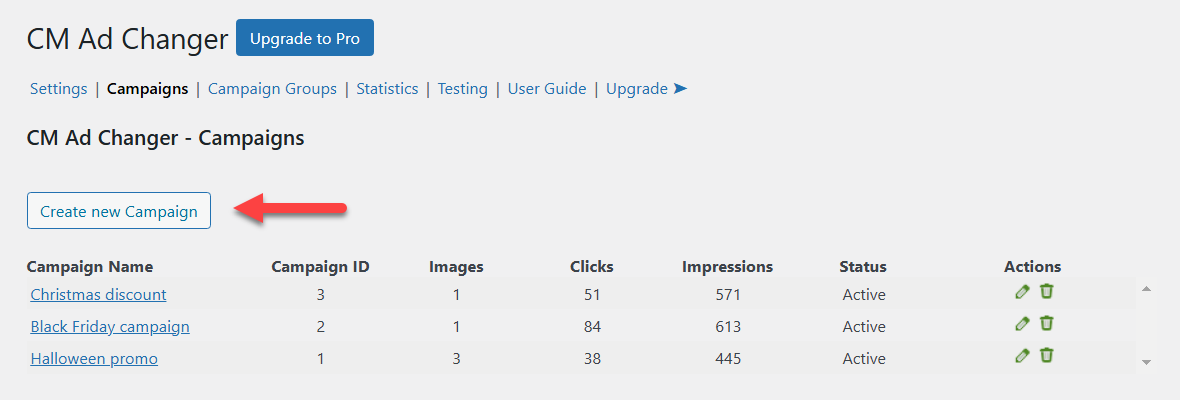Click Create new Campaign button
The image size is (1180, 400).
pyautogui.click(x=119, y=211)
